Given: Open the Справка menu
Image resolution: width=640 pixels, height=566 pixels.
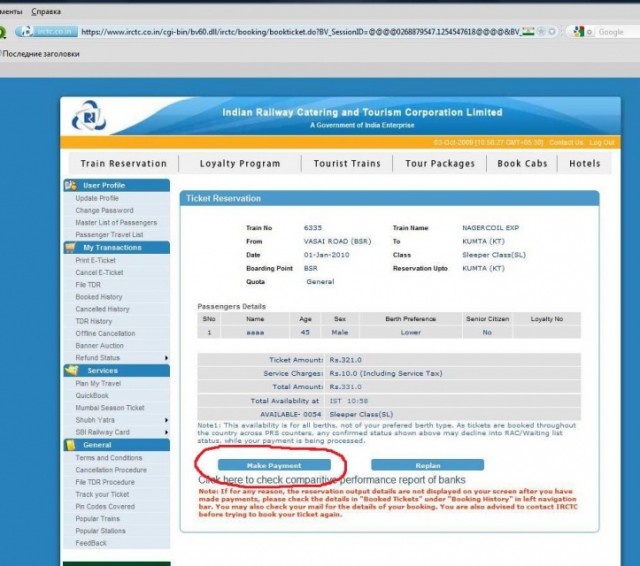Looking at the screenshot, I should [x=45, y=11].
